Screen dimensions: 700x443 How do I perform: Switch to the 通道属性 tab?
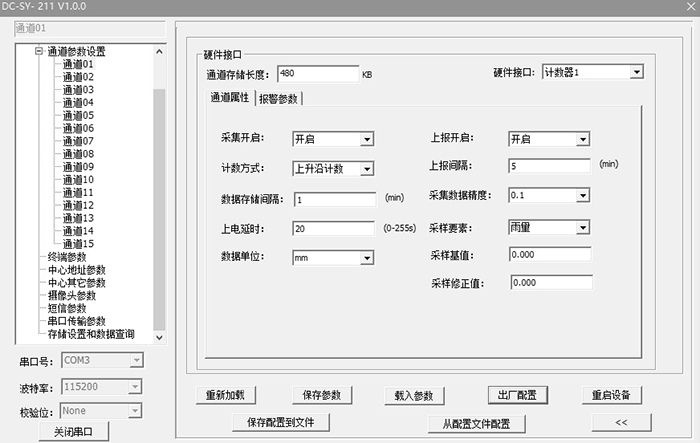[228, 98]
